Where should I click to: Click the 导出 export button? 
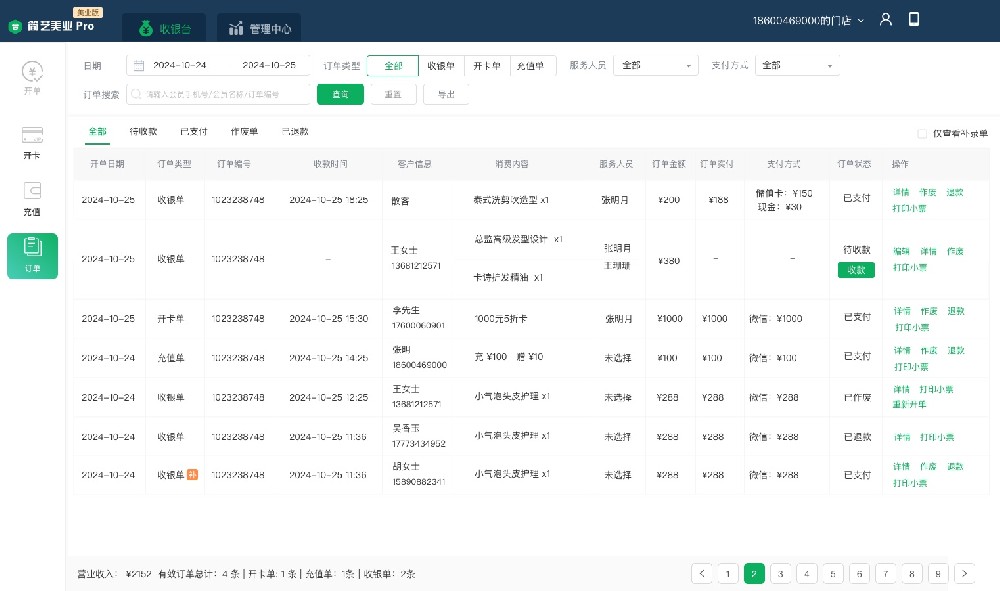coord(446,94)
